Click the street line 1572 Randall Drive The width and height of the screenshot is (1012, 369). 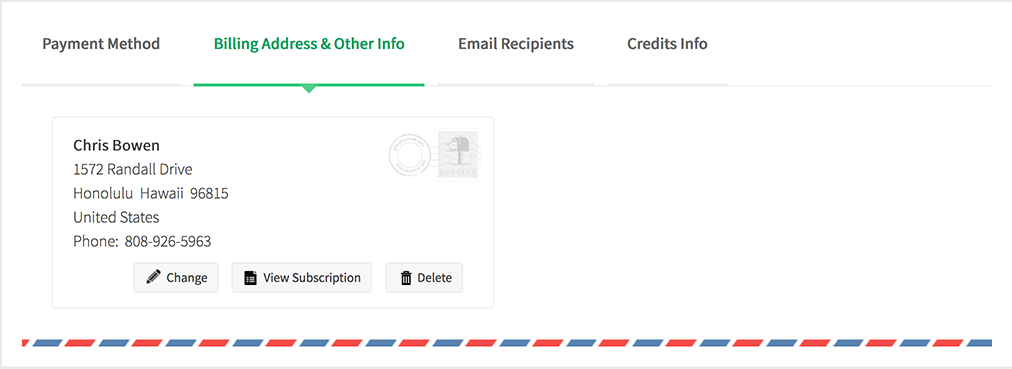click(132, 170)
